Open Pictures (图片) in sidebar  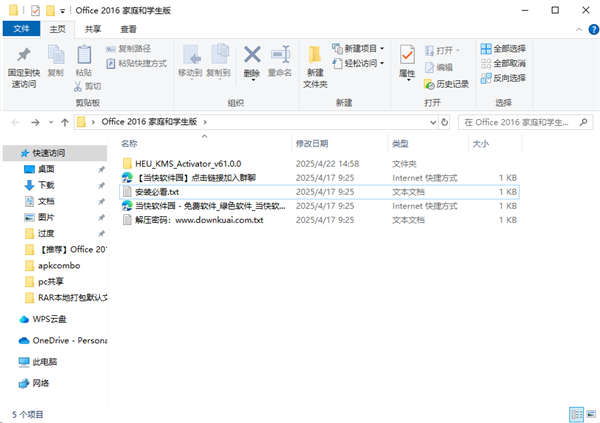point(46,217)
